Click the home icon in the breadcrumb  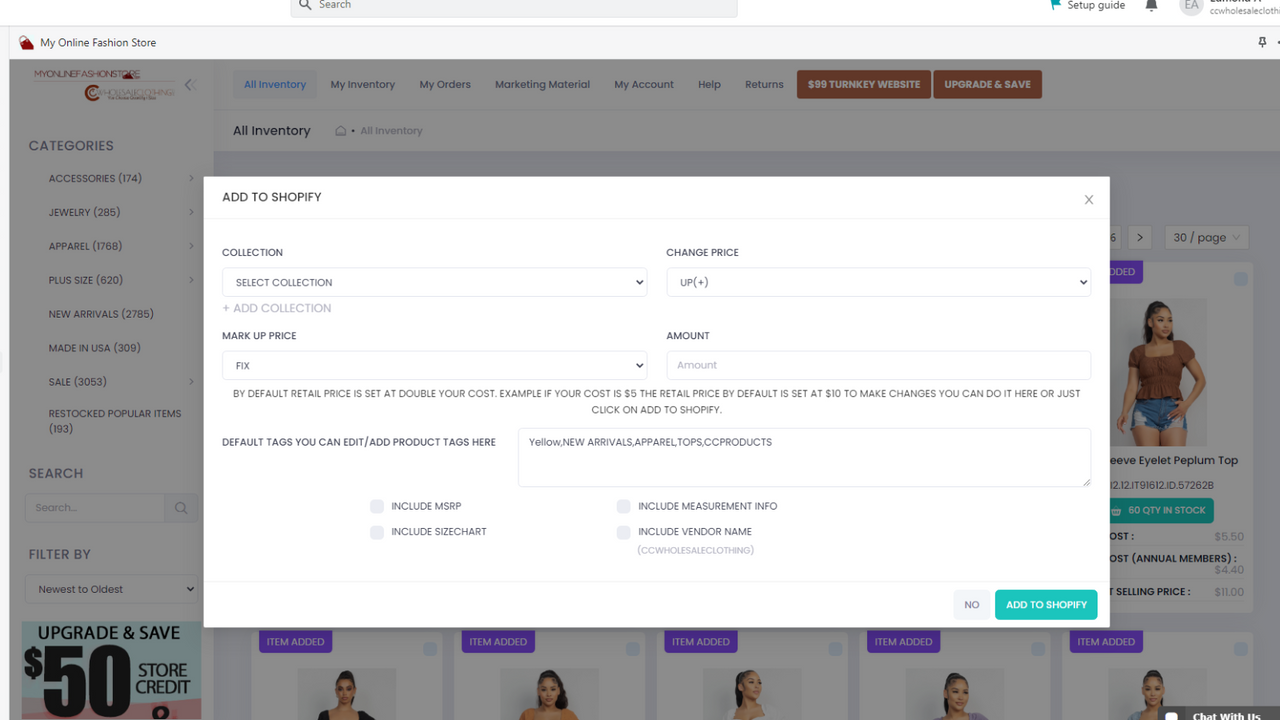click(340, 130)
